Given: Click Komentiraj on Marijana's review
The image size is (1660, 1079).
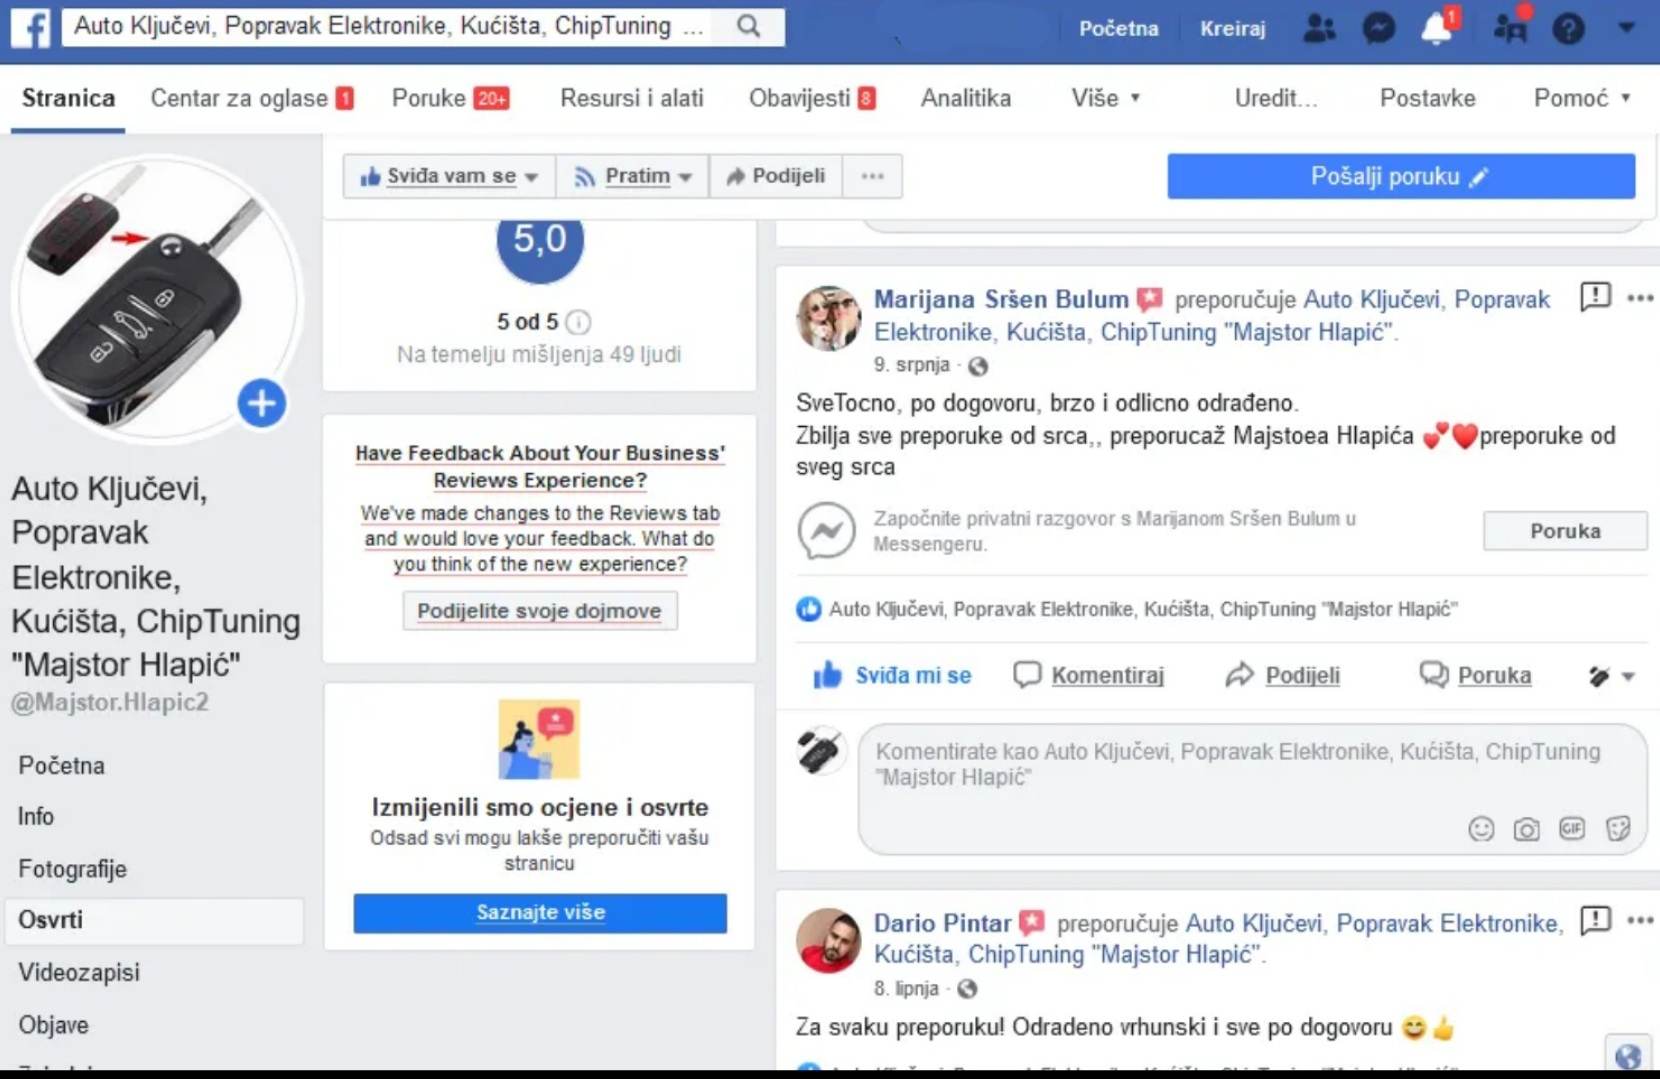Looking at the screenshot, I should (1089, 676).
